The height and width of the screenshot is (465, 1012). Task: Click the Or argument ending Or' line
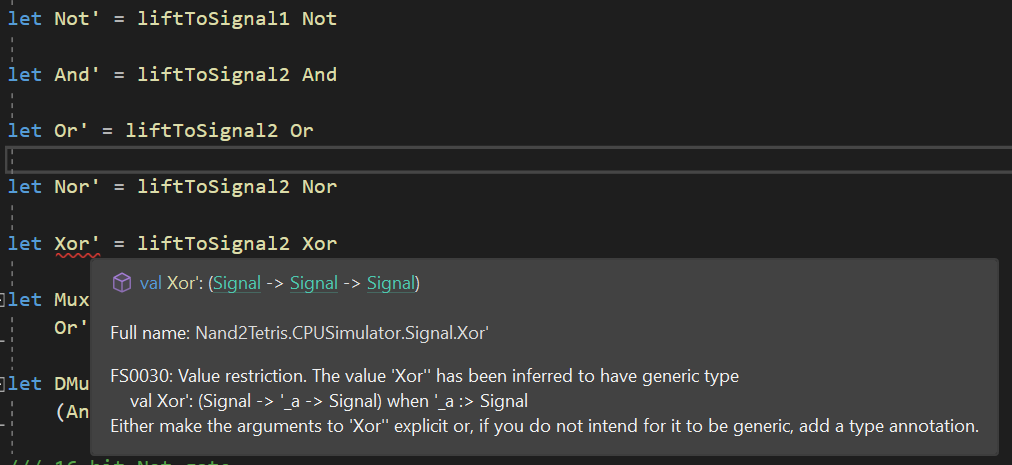click(301, 131)
